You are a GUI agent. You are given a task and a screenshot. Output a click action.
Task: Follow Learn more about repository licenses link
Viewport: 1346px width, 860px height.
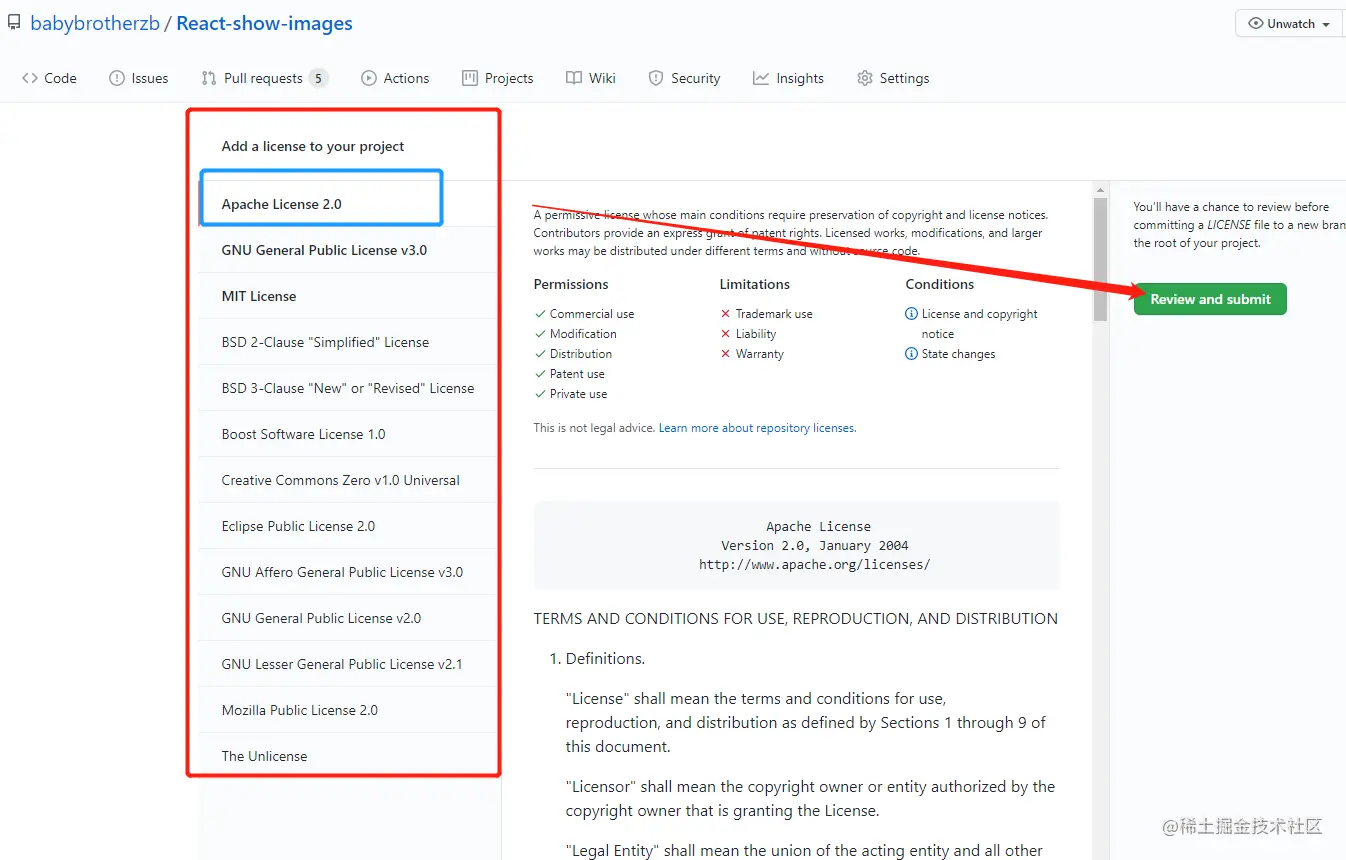click(757, 428)
